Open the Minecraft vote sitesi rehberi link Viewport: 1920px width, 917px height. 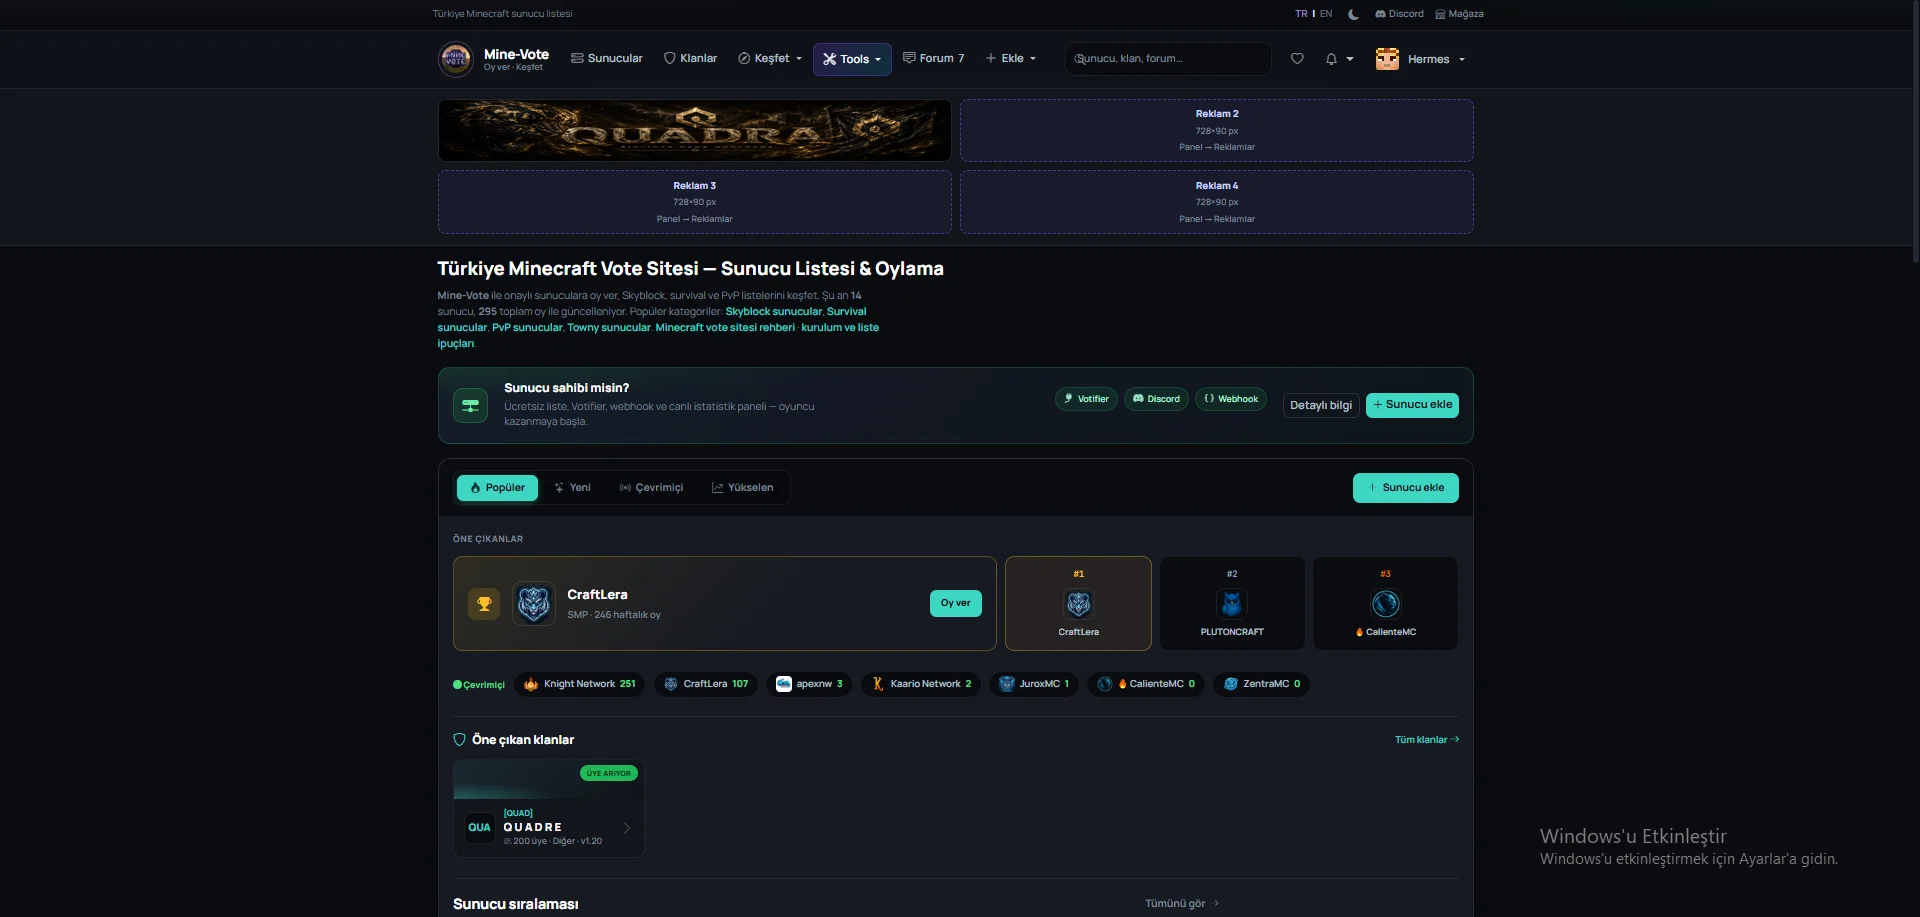pyautogui.click(x=725, y=328)
